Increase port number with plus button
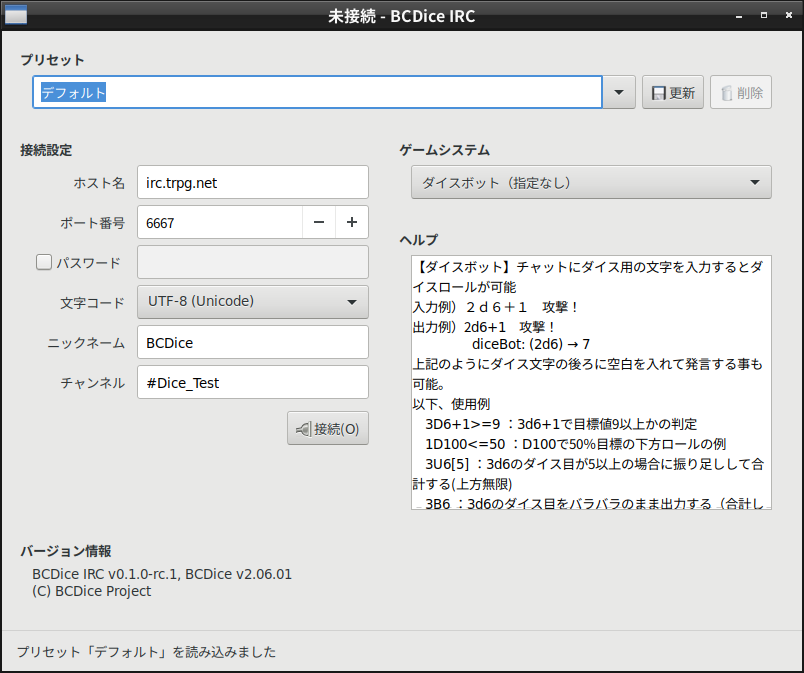 (x=352, y=222)
